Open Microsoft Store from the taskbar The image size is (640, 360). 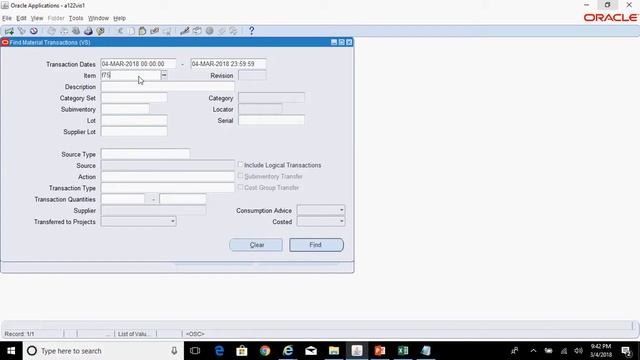tap(242, 351)
